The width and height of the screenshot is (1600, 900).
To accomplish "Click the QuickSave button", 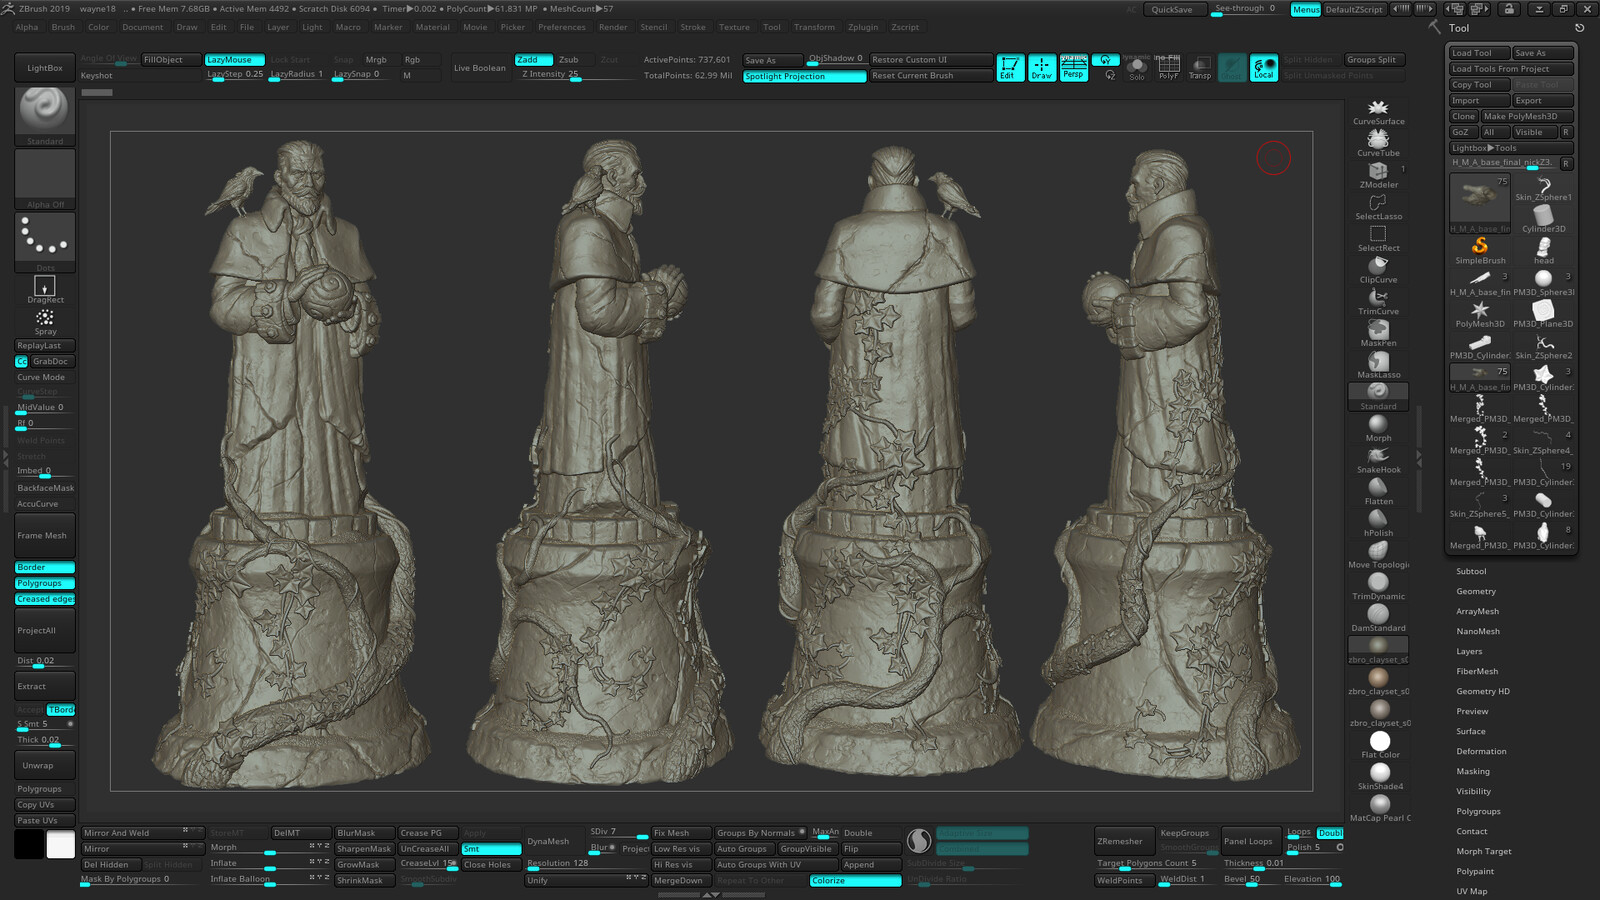I will click(1172, 9).
